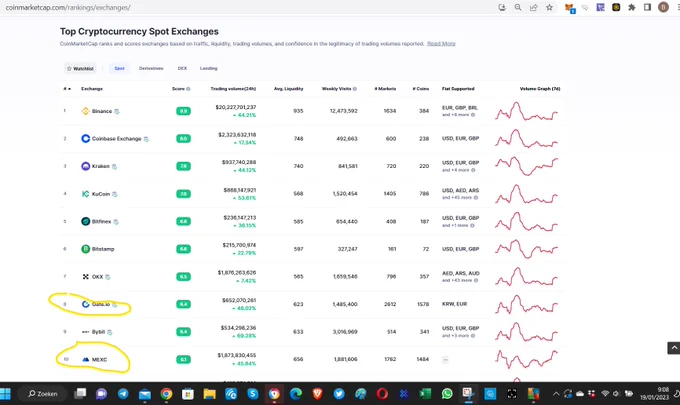Viewport: 680px width, 405px height.
Task: Open the black and yellow browser extension
Action: point(616,7)
